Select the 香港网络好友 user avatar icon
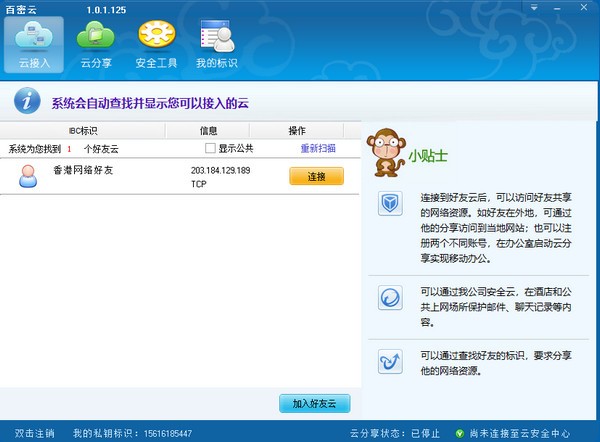Screen dimensions: 600x442 (x=28, y=176)
